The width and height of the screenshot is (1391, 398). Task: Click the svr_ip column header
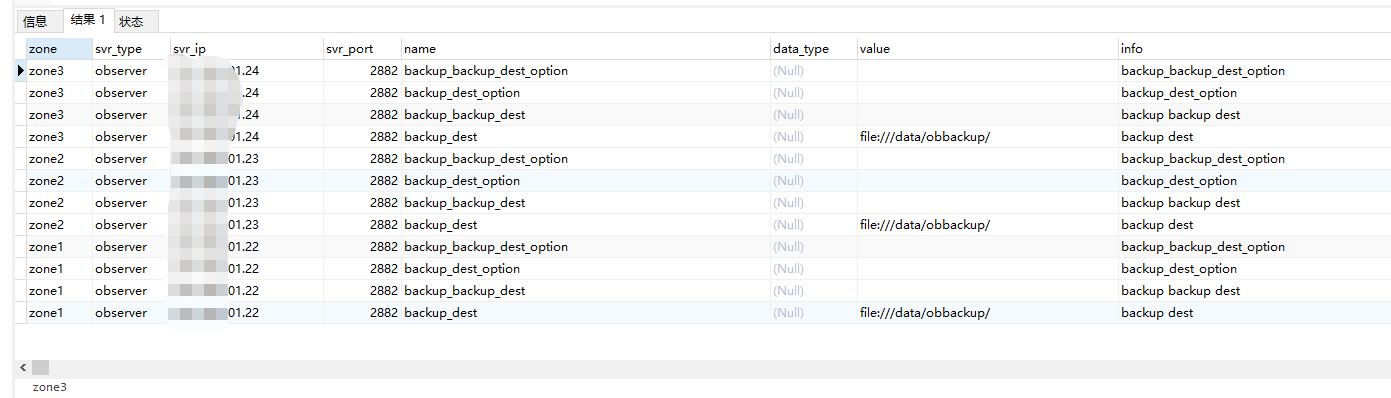coord(247,48)
